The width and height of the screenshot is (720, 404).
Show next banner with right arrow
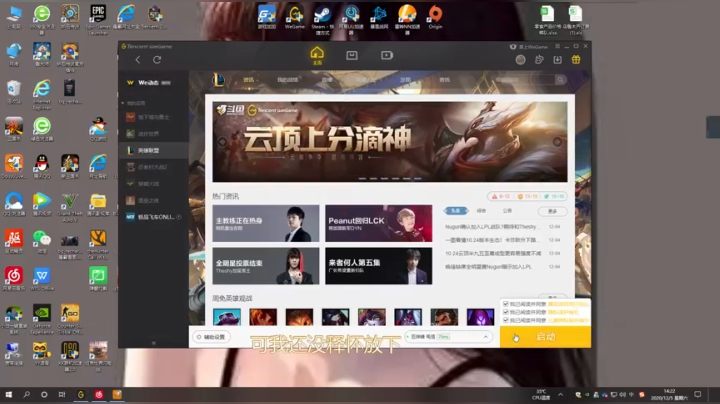pyautogui.click(x=557, y=142)
